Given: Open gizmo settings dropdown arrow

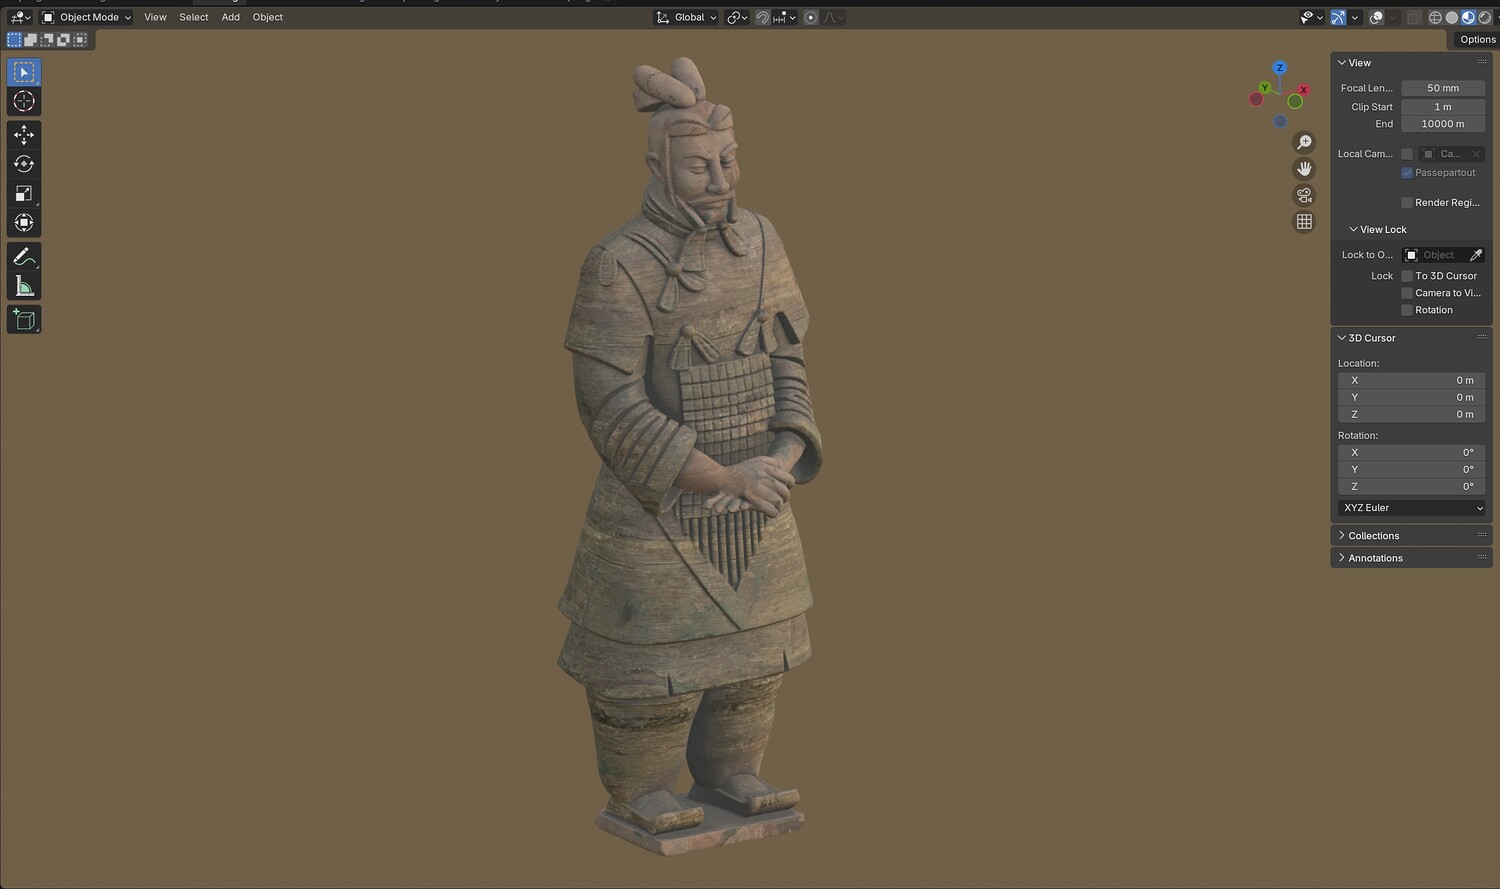Looking at the screenshot, I should [x=1355, y=17].
